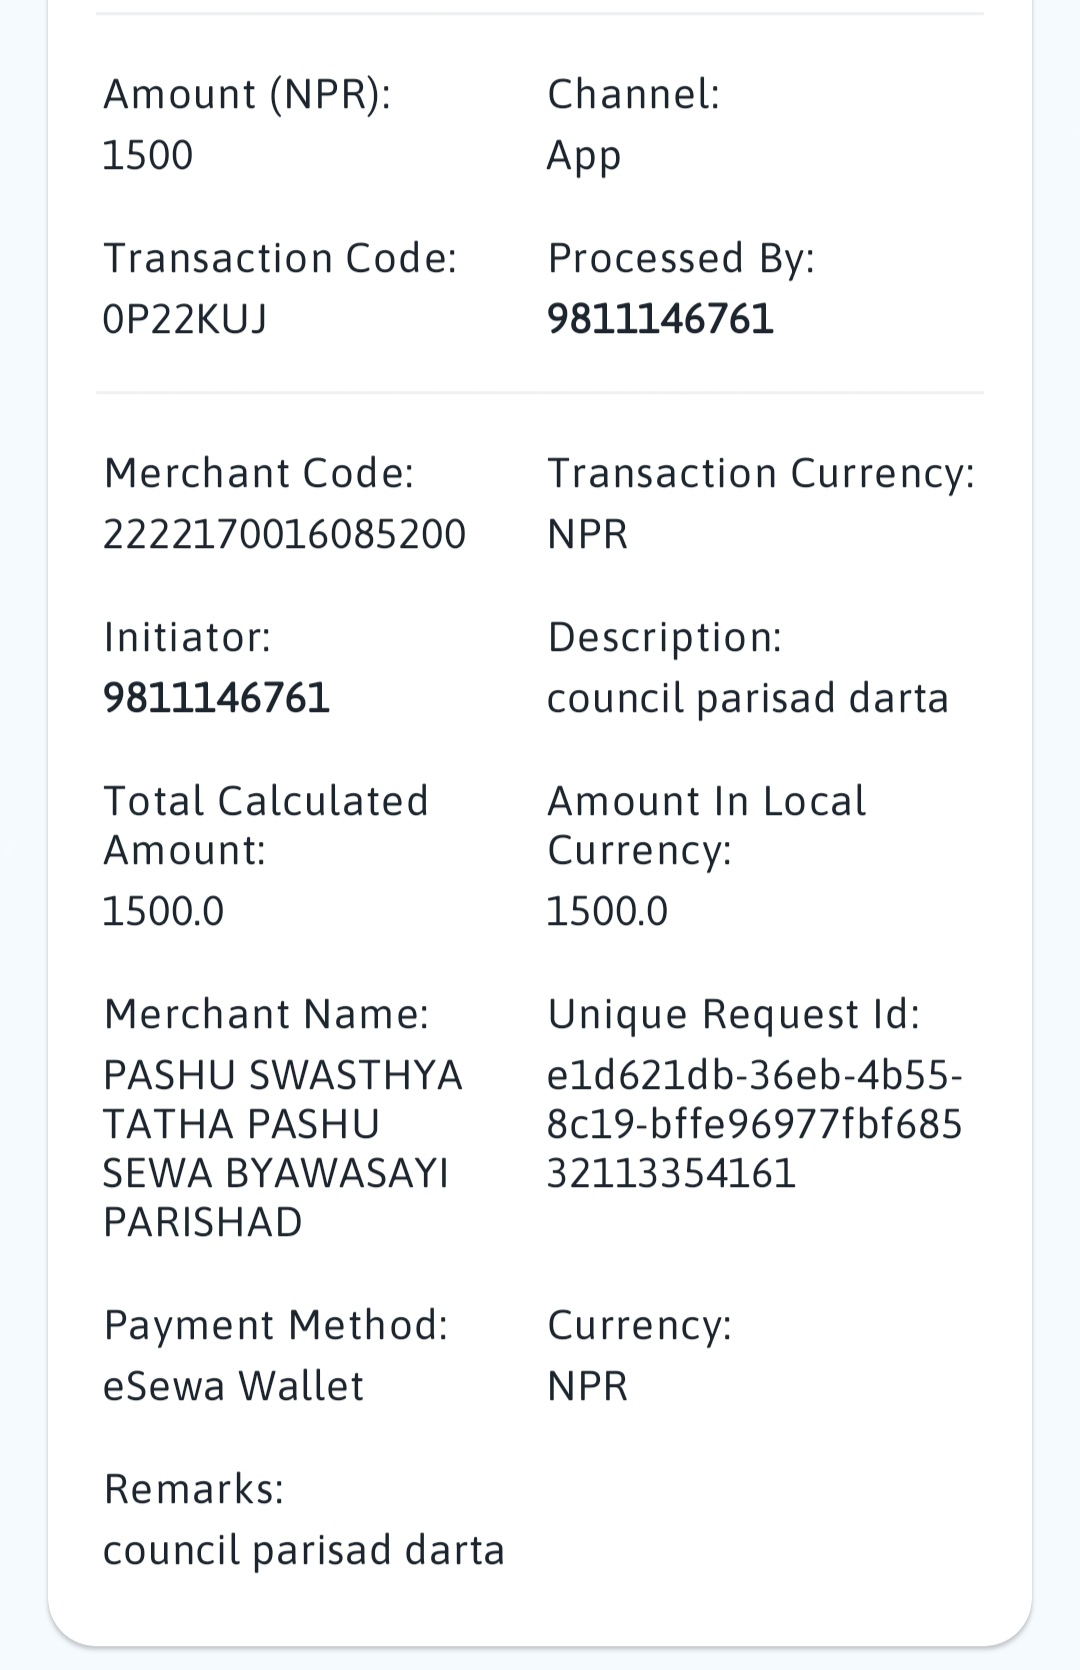Select the Description text council parisad darta
Viewport: 1080px width, 1670px height.
tap(747, 699)
